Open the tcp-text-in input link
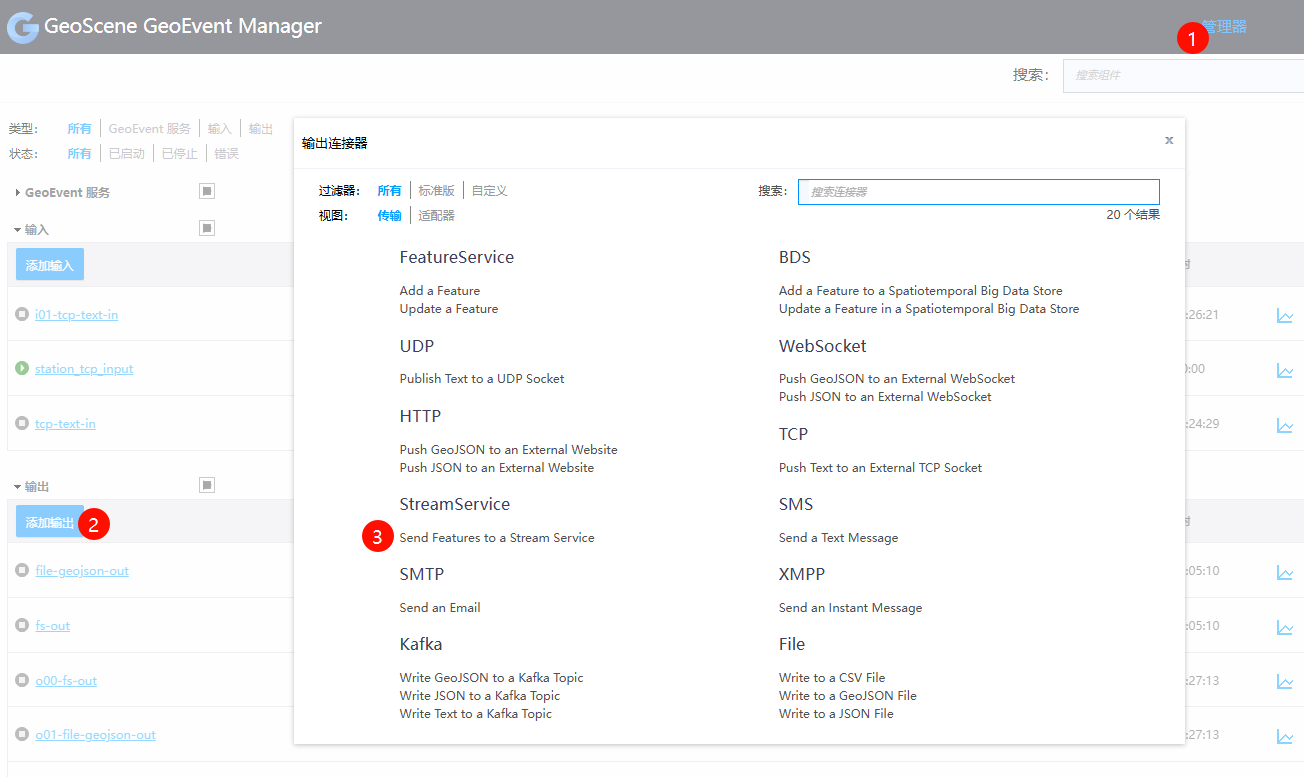This screenshot has height=777, width=1304. click(x=65, y=424)
